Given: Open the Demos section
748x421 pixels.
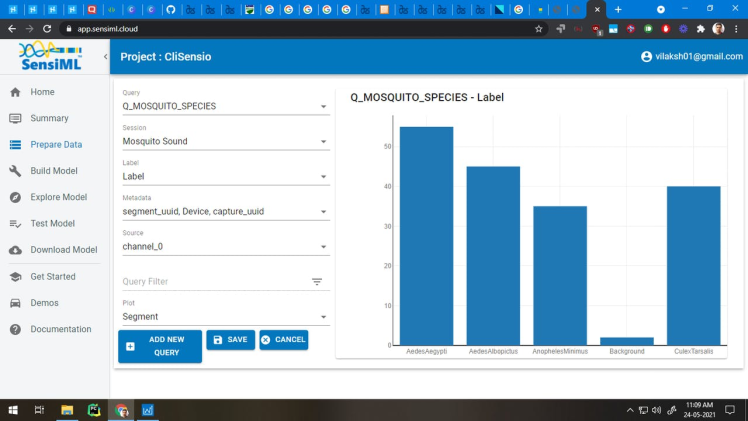Looking at the screenshot, I should tap(44, 303).
